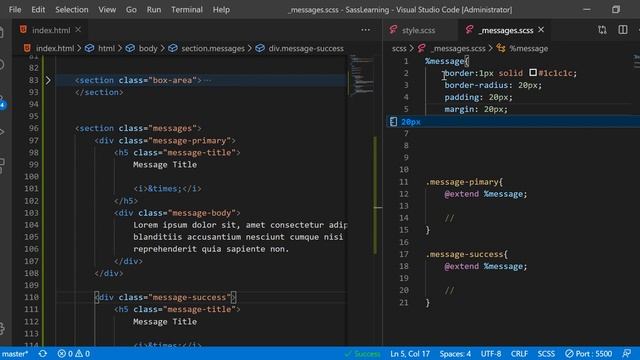Close the _messages.scss tab

tap(541, 30)
